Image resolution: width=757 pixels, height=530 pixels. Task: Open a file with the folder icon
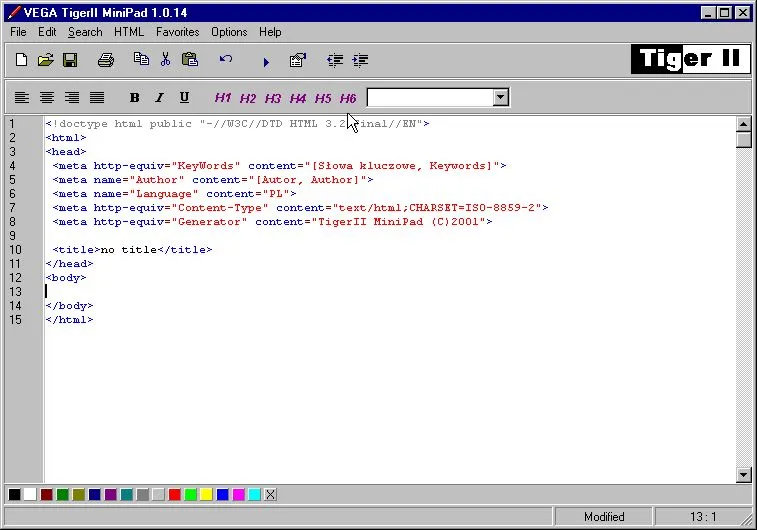coord(45,60)
